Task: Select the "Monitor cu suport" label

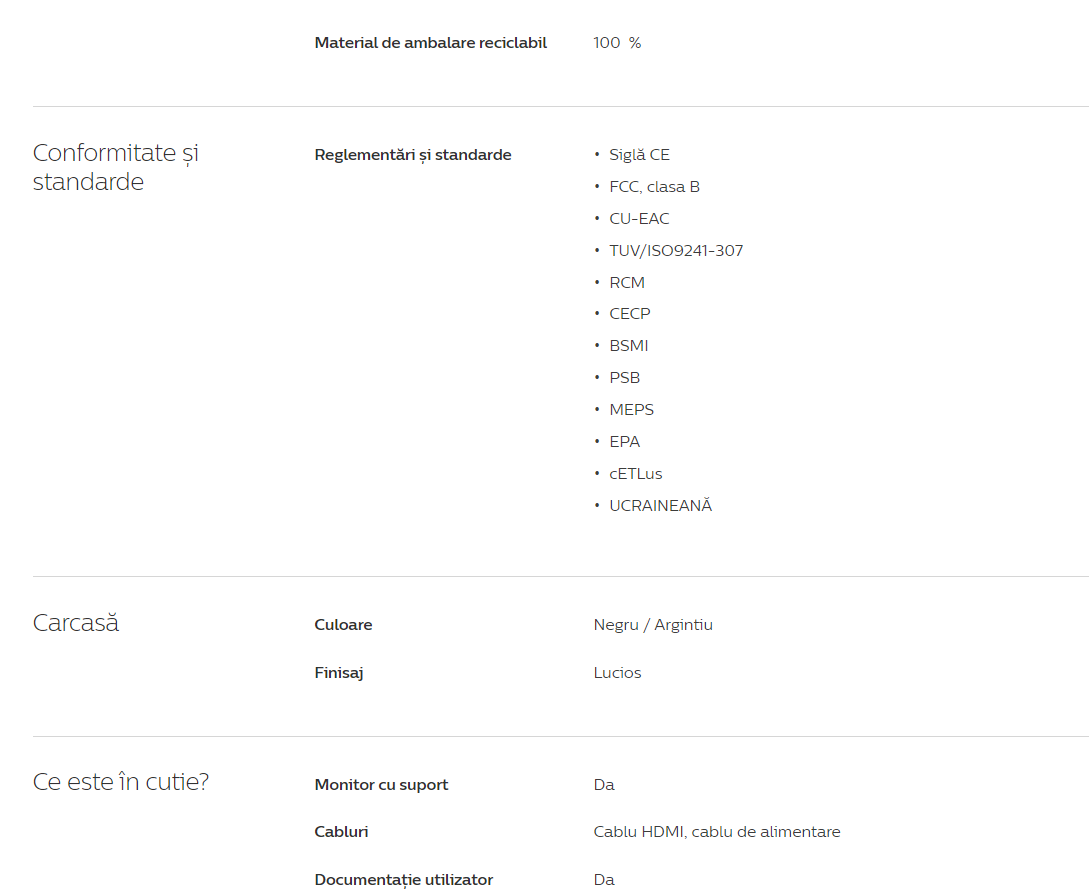Action: 381,785
